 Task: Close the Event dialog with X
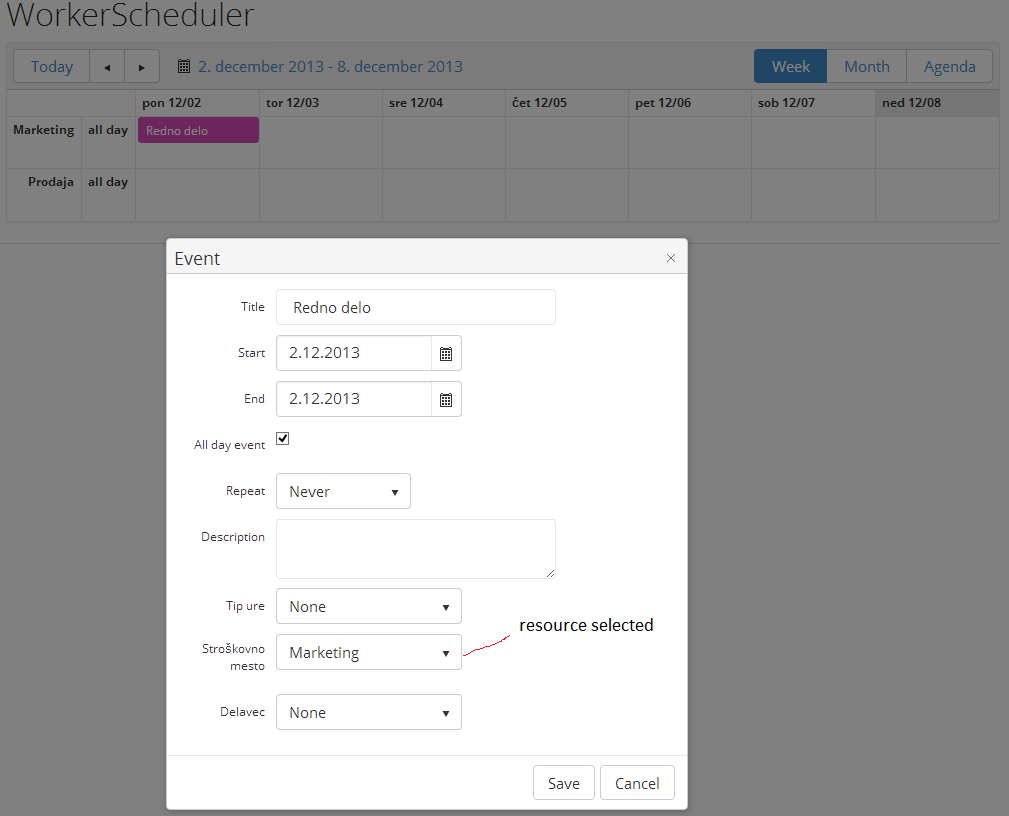(671, 258)
